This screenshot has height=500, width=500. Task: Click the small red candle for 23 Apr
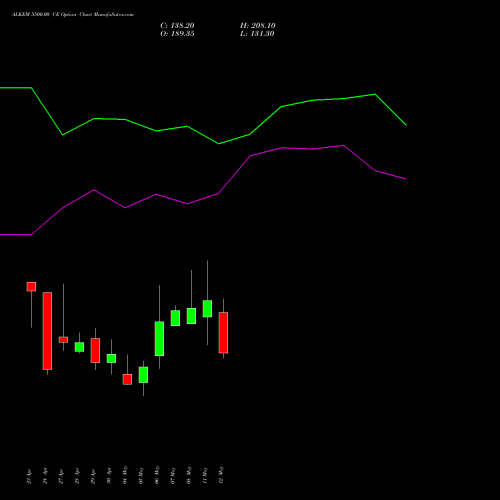click(x=31, y=287)
